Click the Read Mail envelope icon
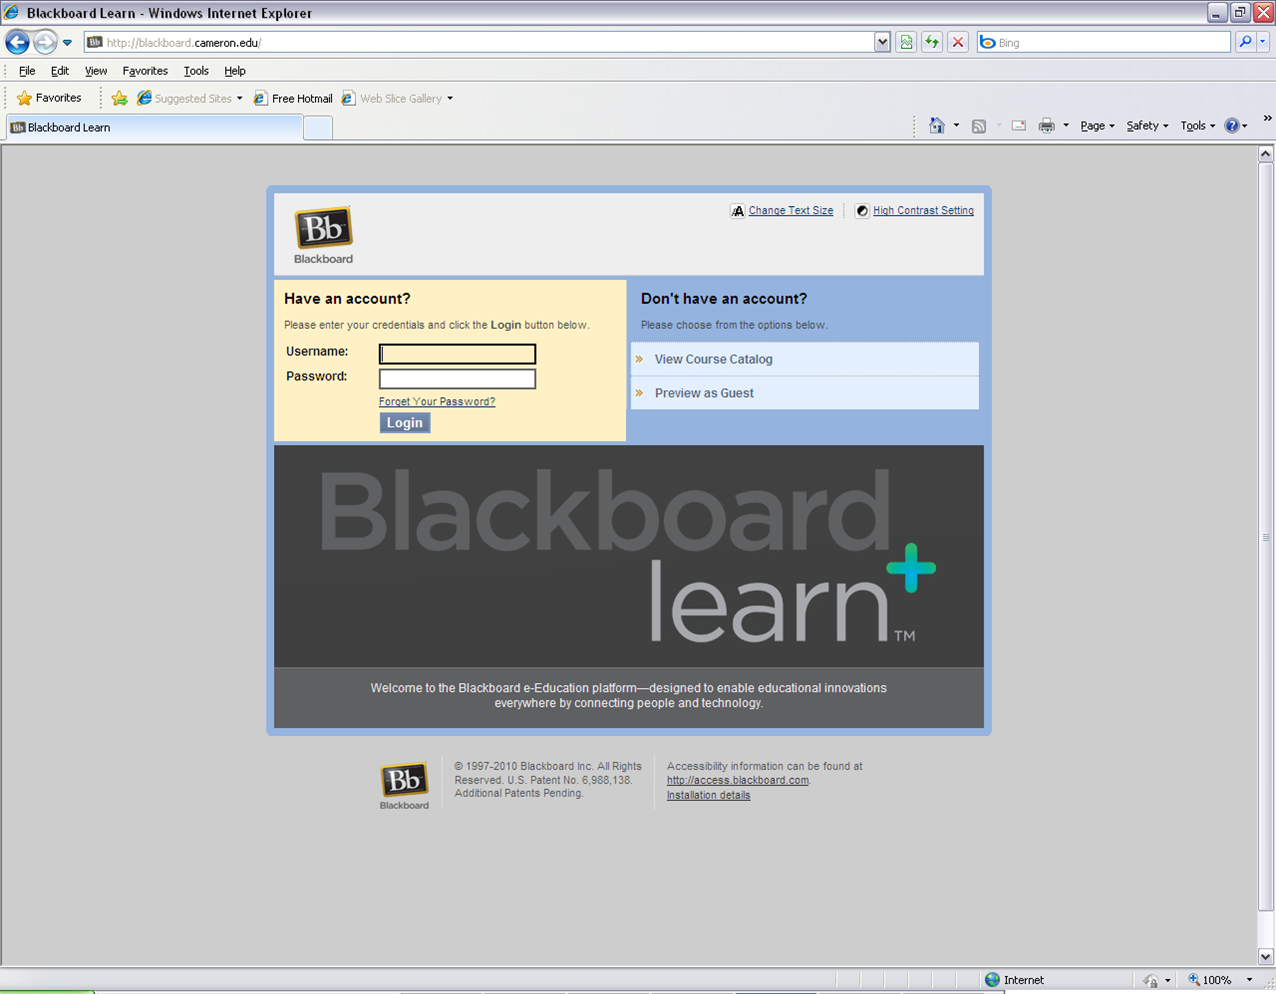This screenshot has width=1276, height=994. [1018, 126]
